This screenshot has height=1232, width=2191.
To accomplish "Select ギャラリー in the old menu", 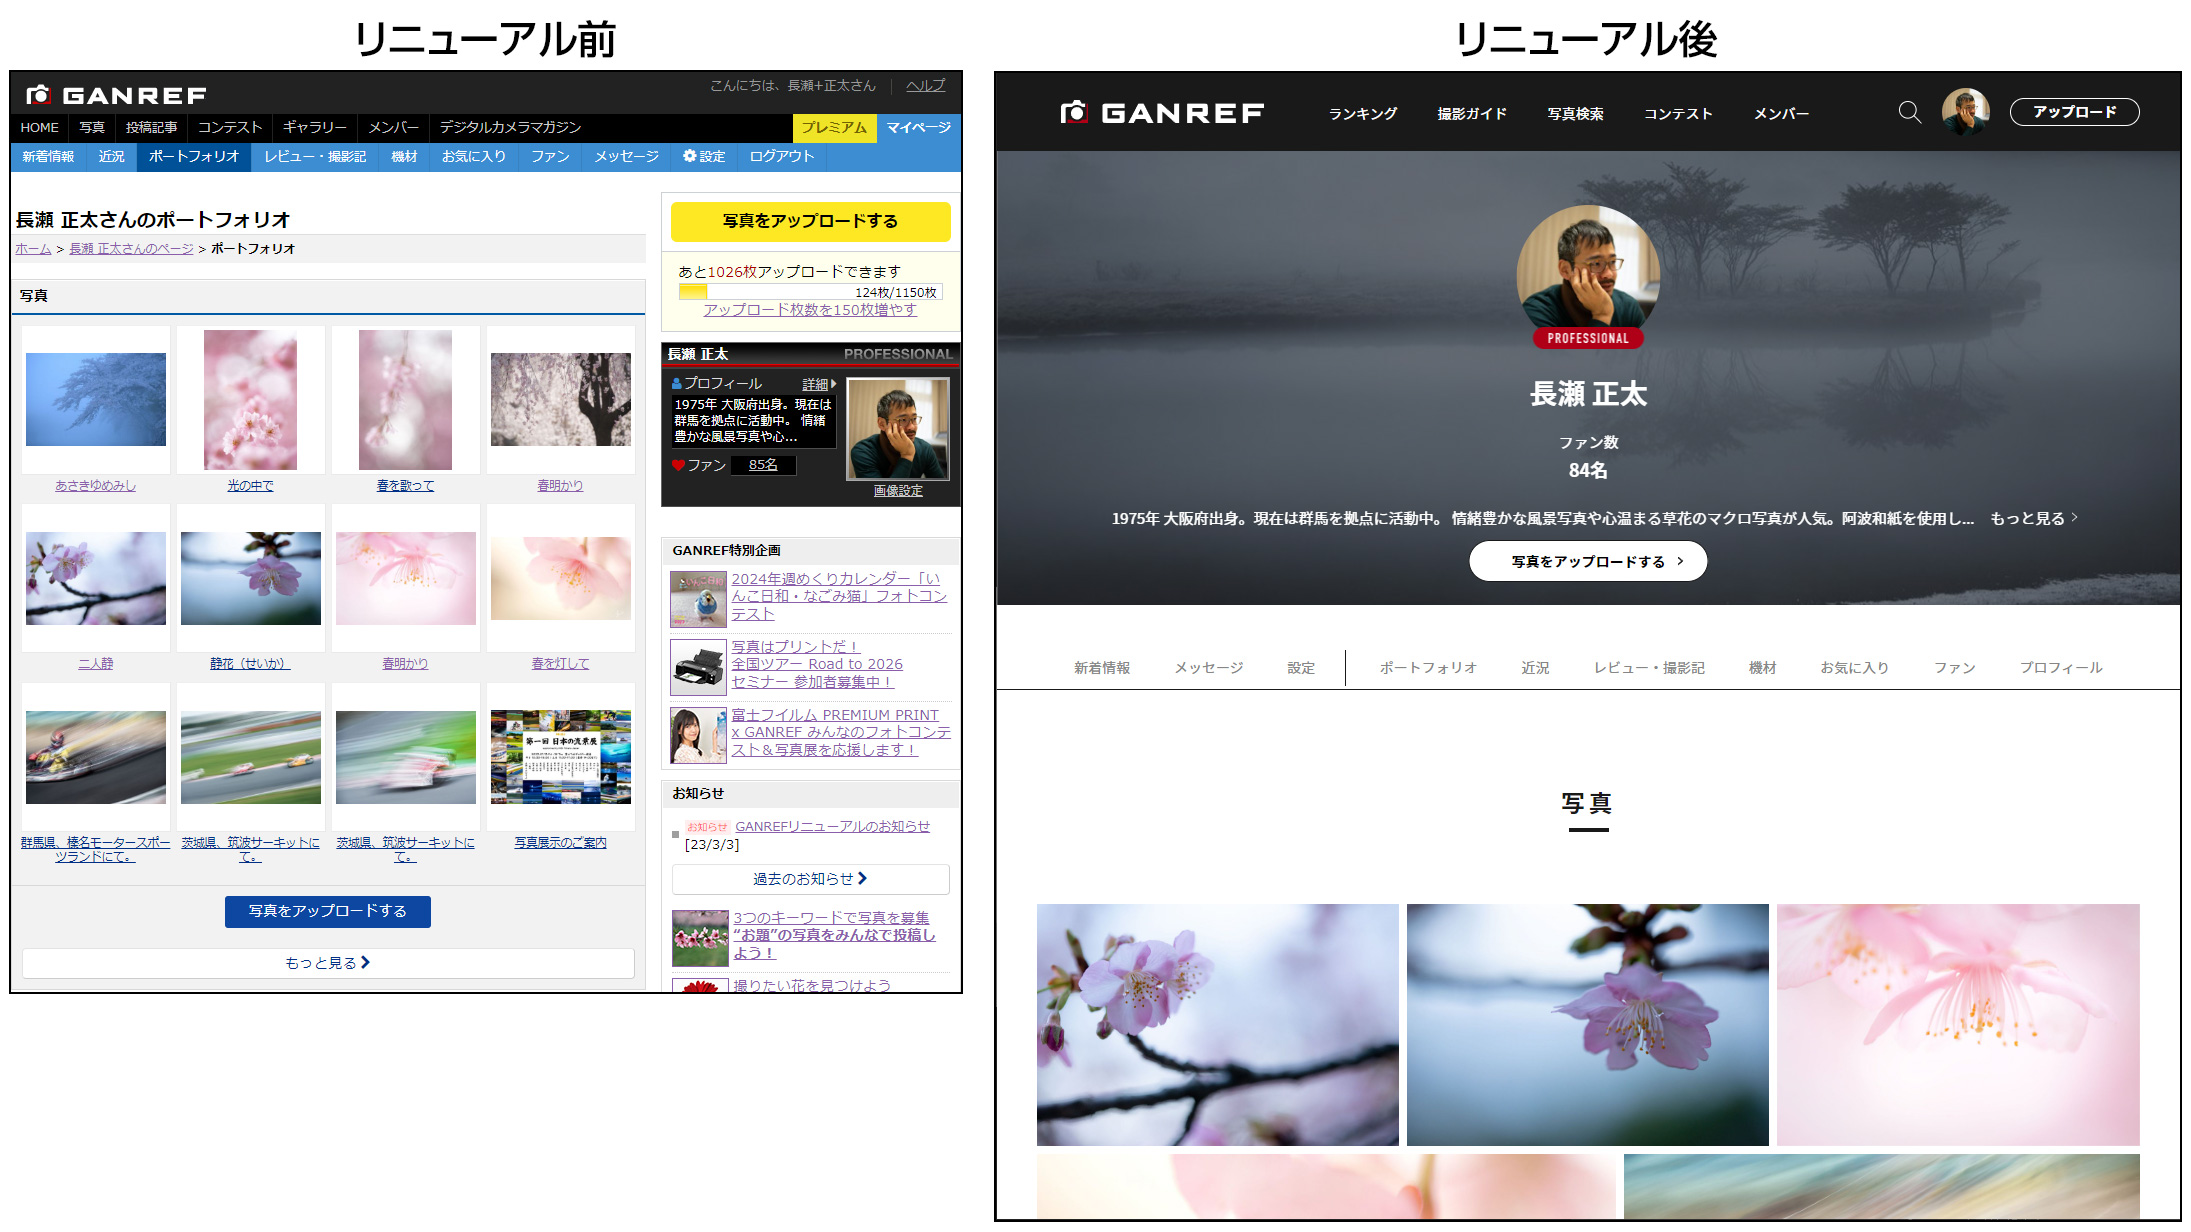I will [x=314, y=127].
